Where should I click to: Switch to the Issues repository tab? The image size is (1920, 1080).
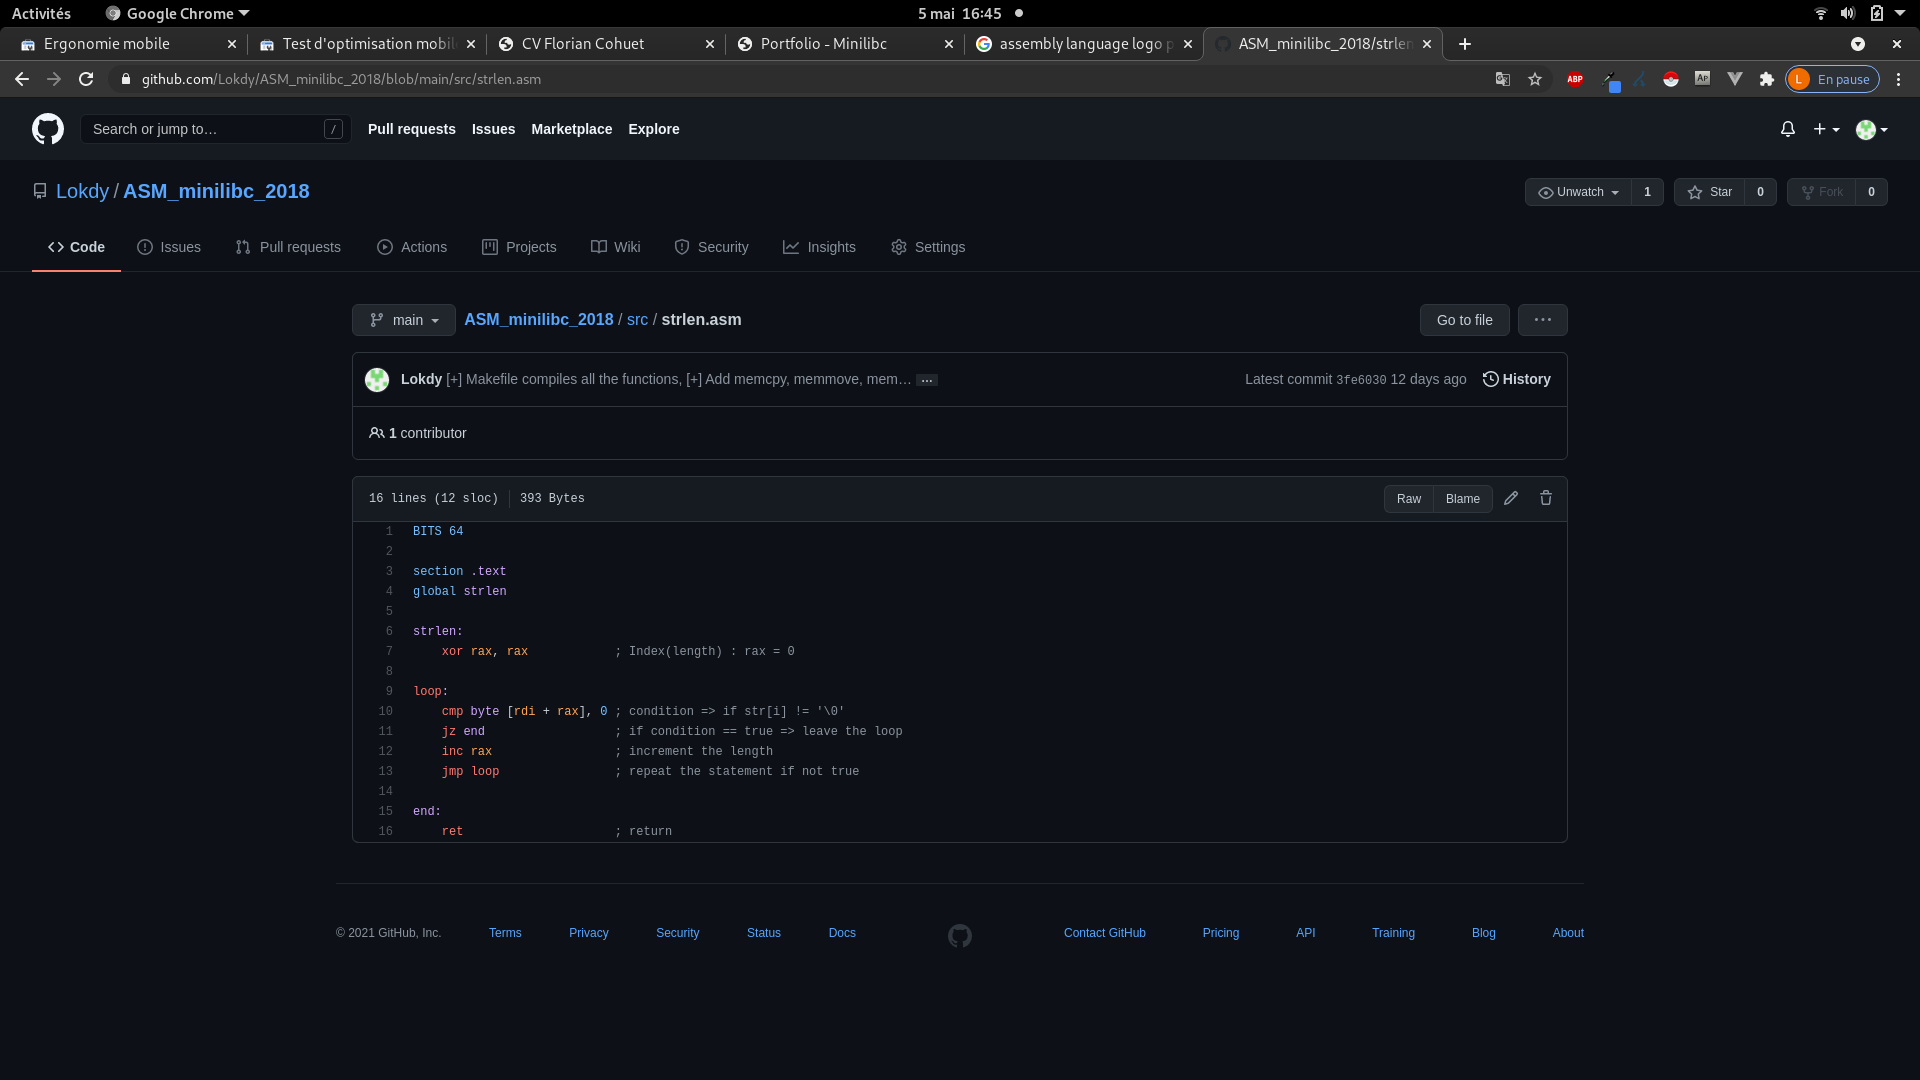click(x=169, y=247)
